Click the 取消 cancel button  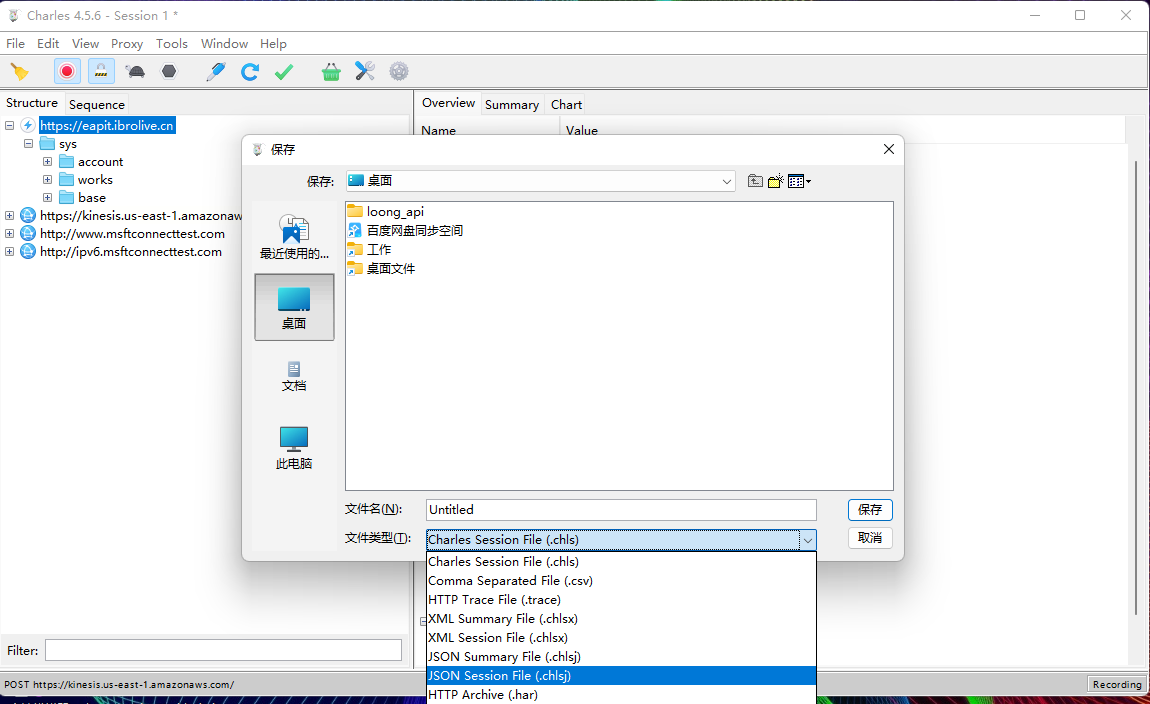(870, 538)
